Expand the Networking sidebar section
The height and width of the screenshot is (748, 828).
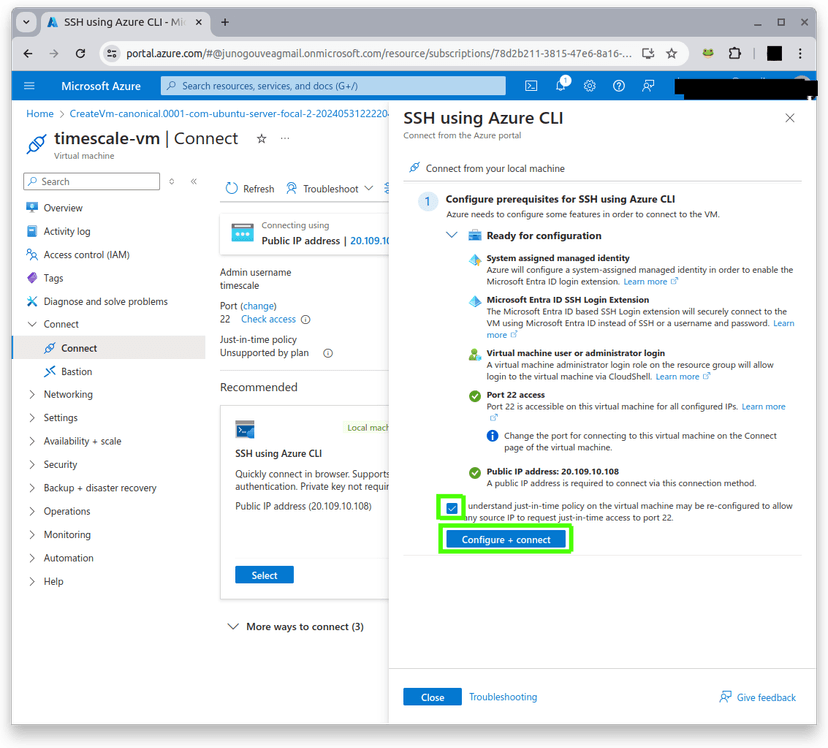(x=67, y=394)
